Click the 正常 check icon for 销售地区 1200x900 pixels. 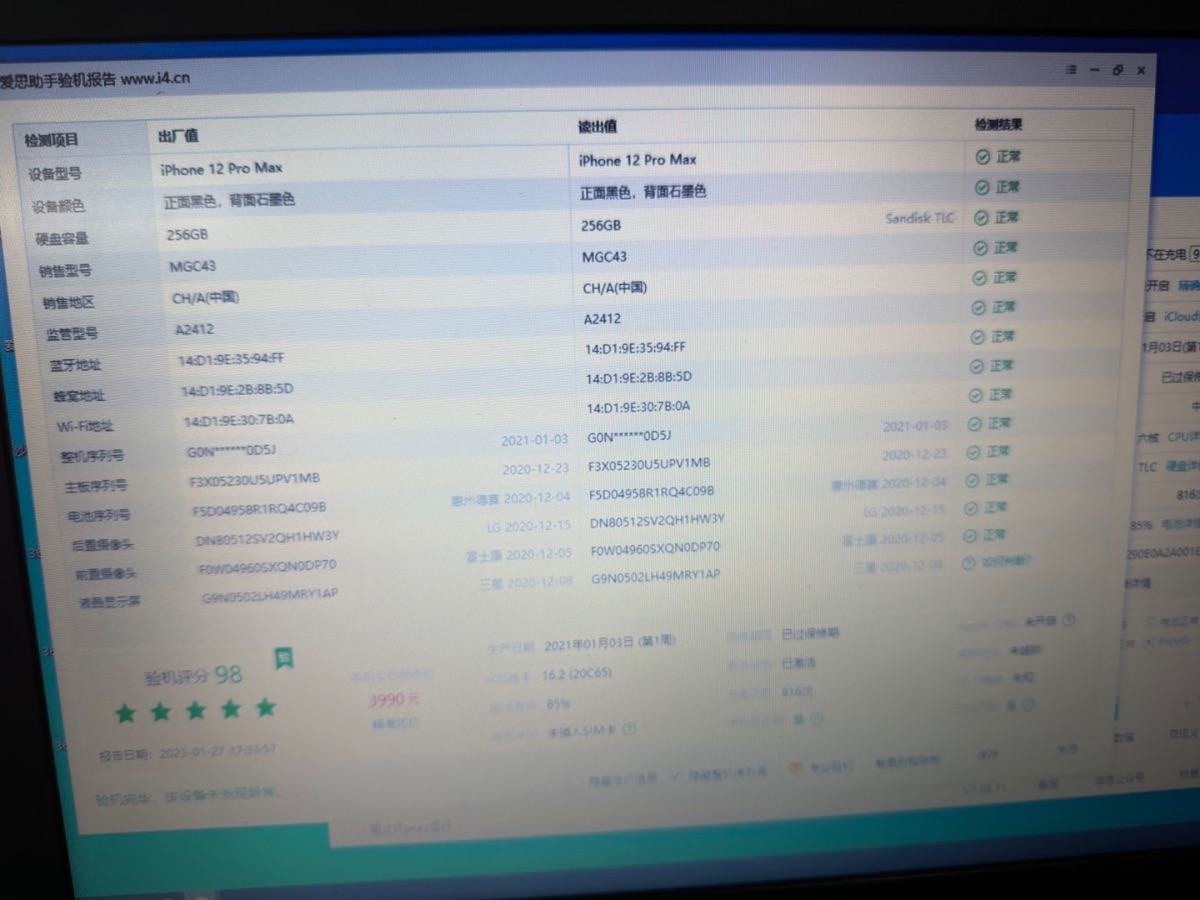click(981, 277)
